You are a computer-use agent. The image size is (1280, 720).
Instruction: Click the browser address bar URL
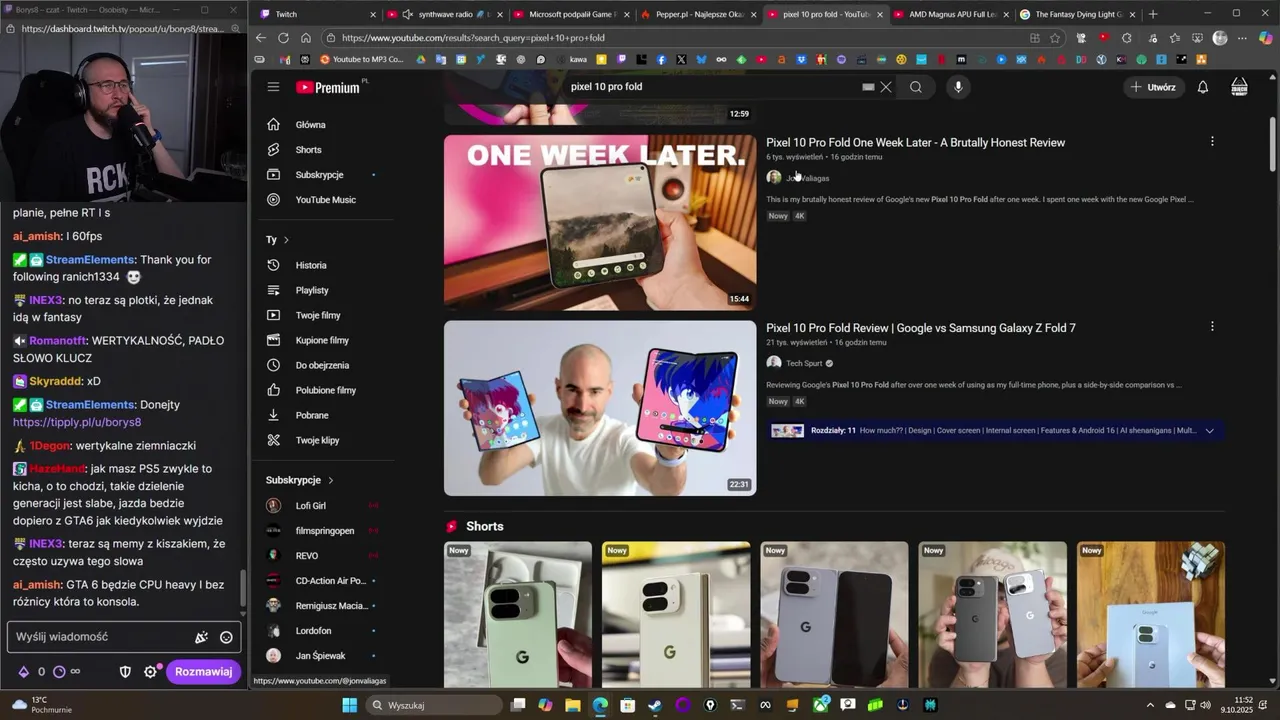click(473, 38)
